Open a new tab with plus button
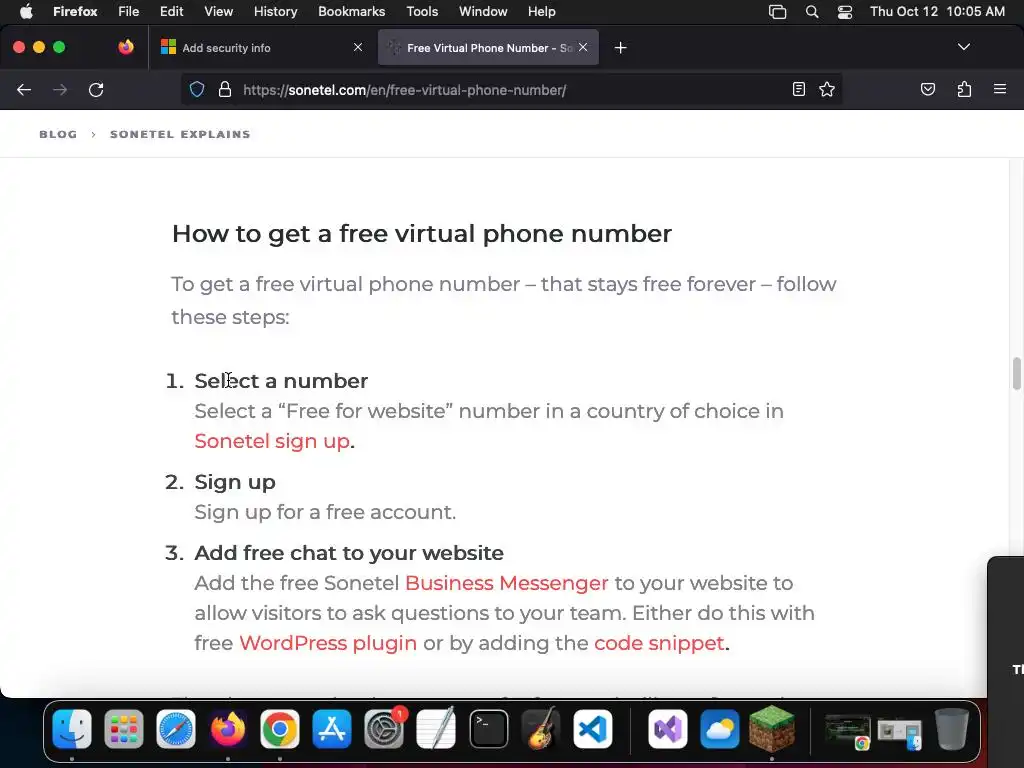The width and height of the screenshot is (1024, 768). coord(620,48)
